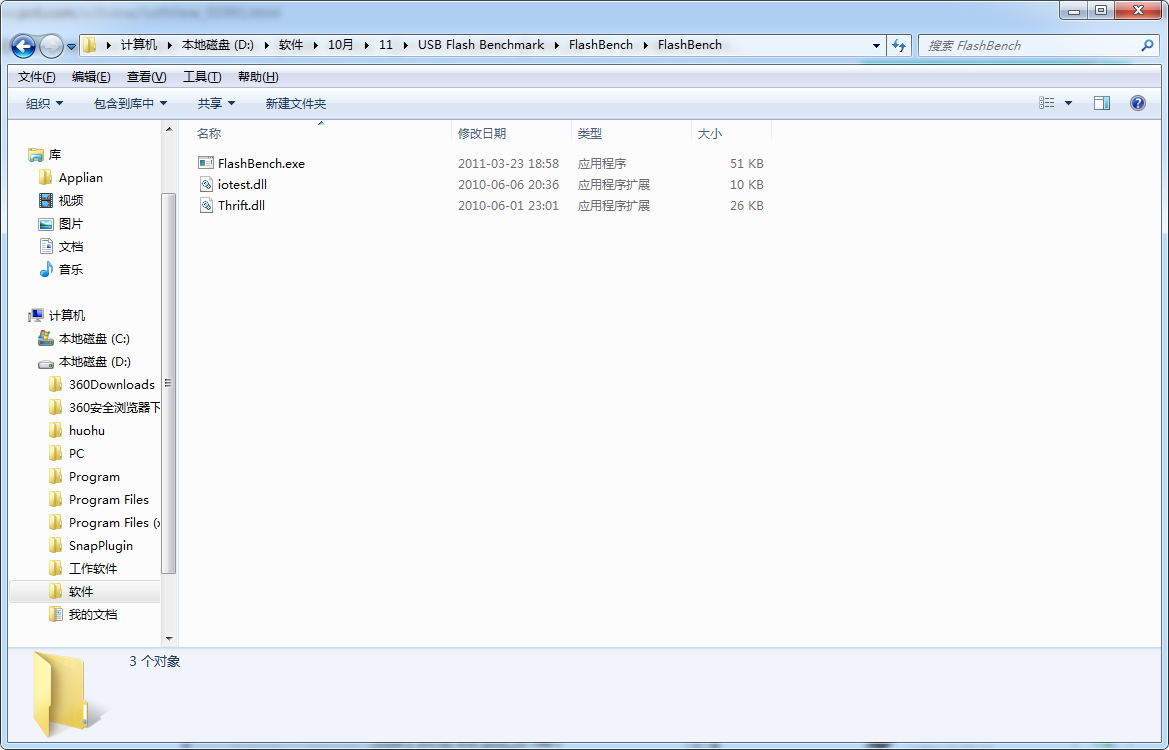
Task: Open the 组织 dropdown
Action: point(45,104)
